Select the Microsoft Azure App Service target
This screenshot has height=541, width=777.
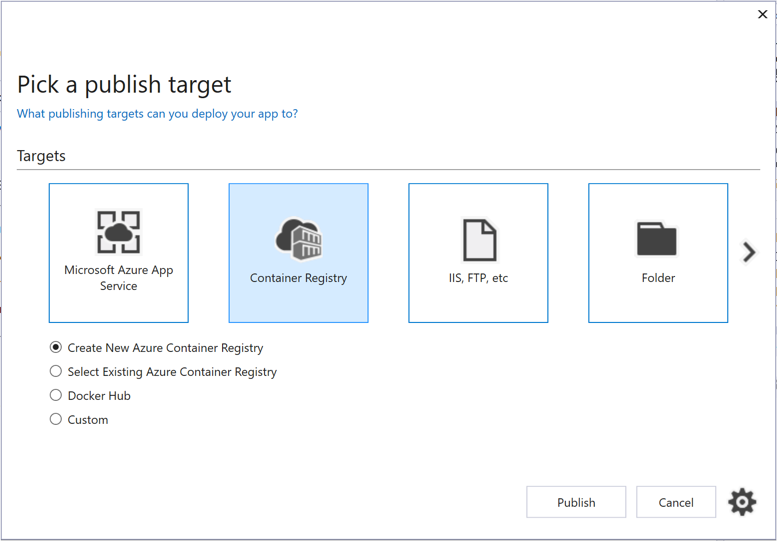point(118,253)
